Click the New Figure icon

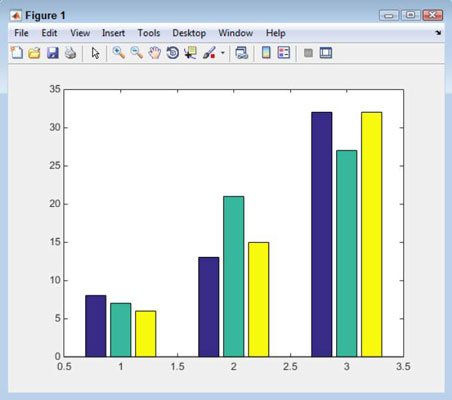point(17,53)
